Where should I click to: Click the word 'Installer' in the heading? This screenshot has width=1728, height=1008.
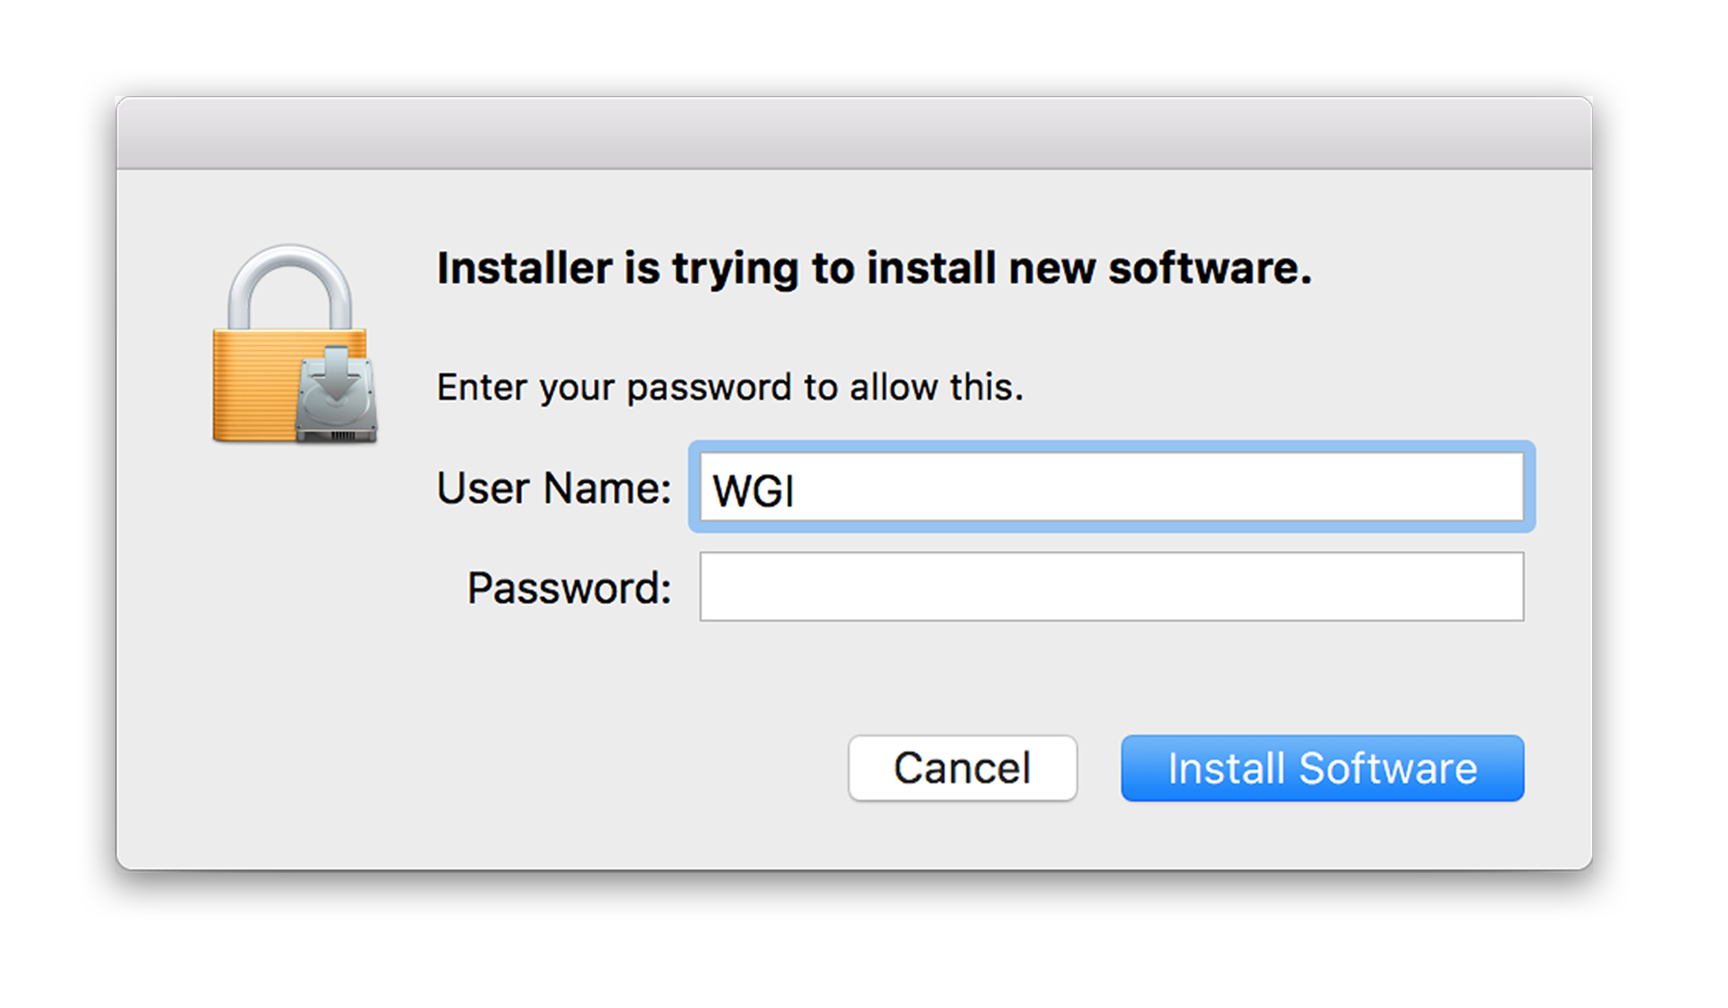[525, 268]
